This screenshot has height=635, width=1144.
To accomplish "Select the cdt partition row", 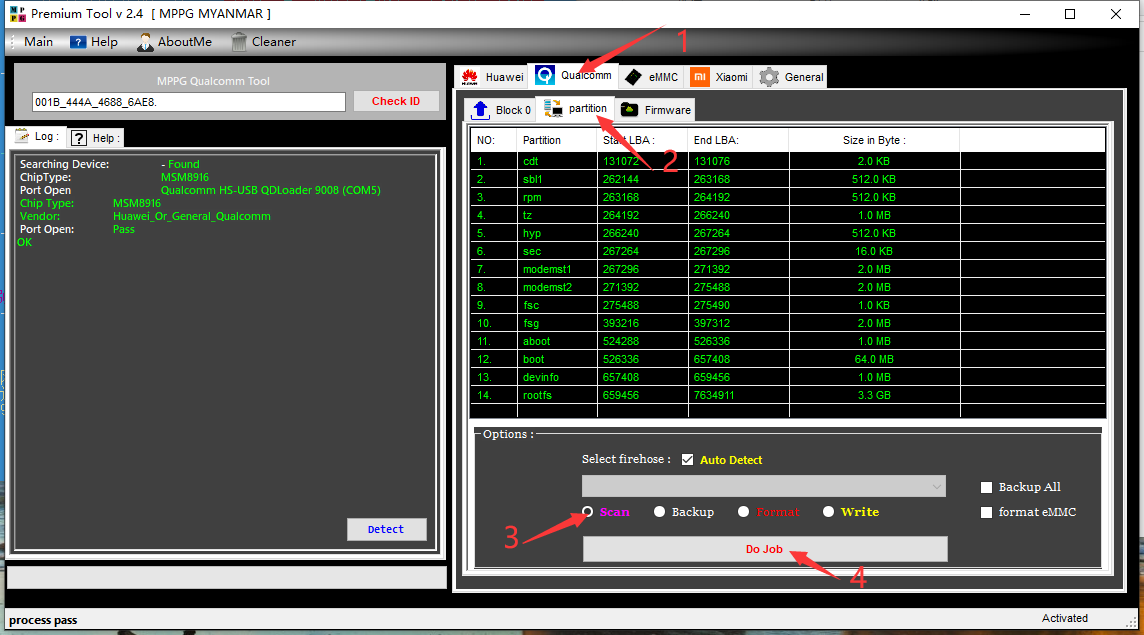I will click(788, 161).
